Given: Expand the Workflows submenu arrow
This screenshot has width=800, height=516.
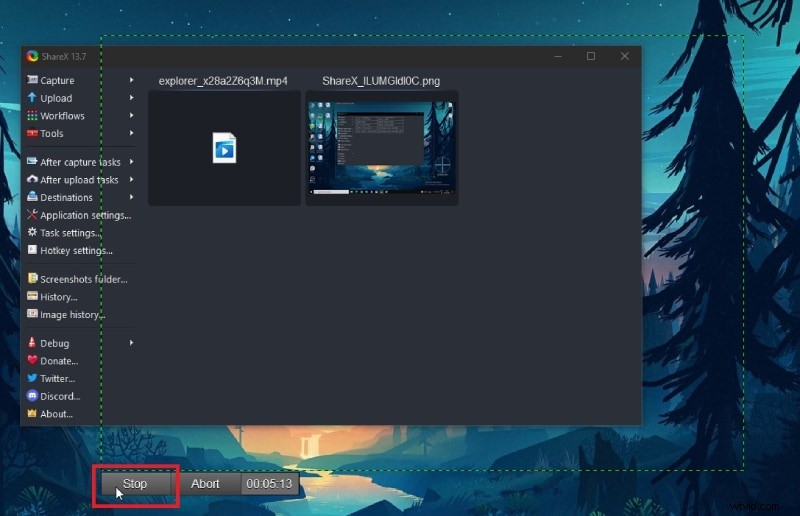Looking at the screenshot, I should tap(132, 115).
